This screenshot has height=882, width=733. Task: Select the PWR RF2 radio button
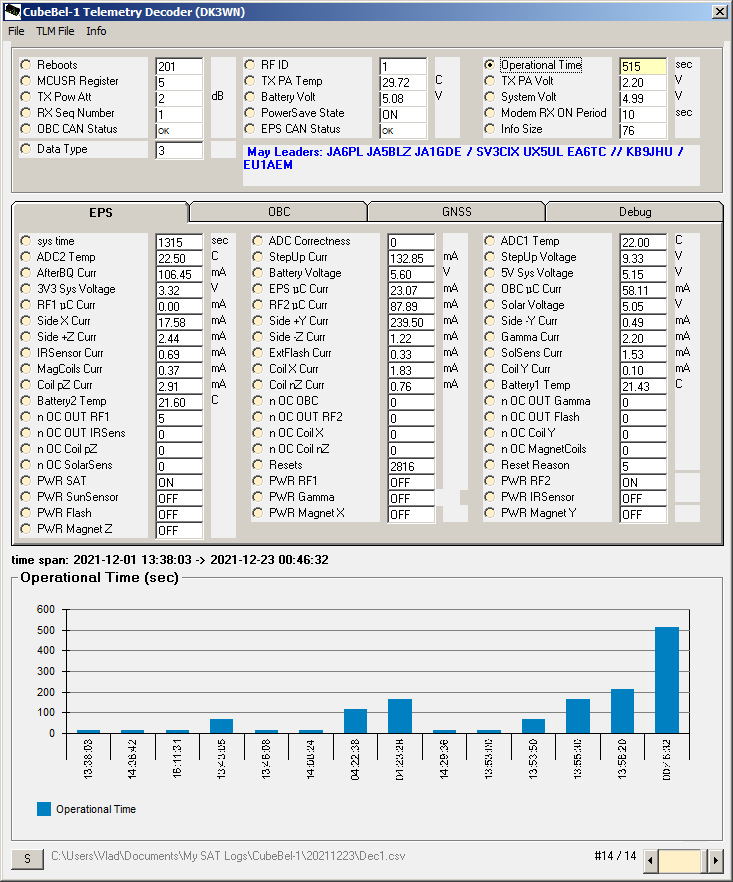point(489,481)
